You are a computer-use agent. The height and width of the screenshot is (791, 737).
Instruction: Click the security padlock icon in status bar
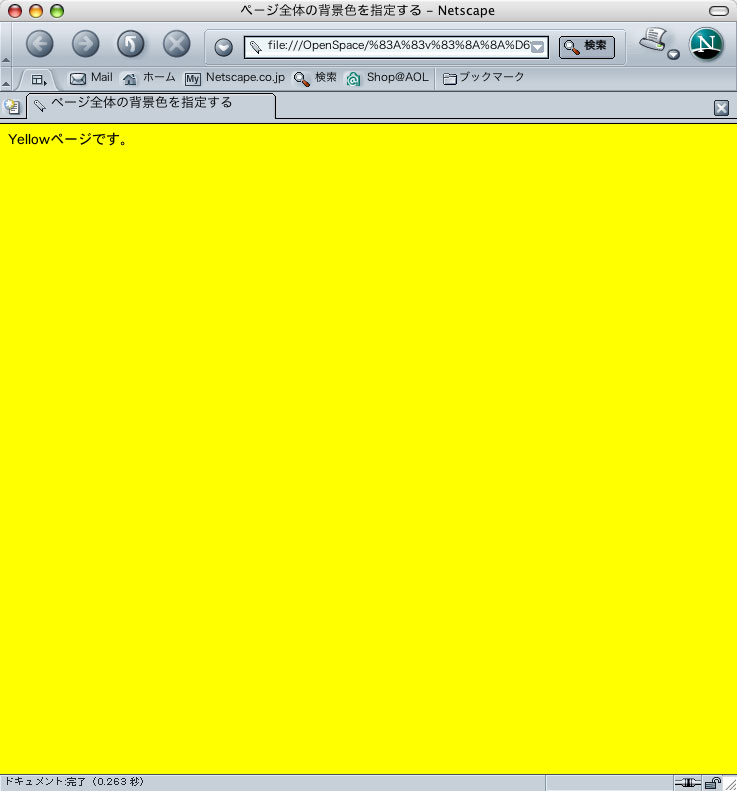click(x=712, y=783)
